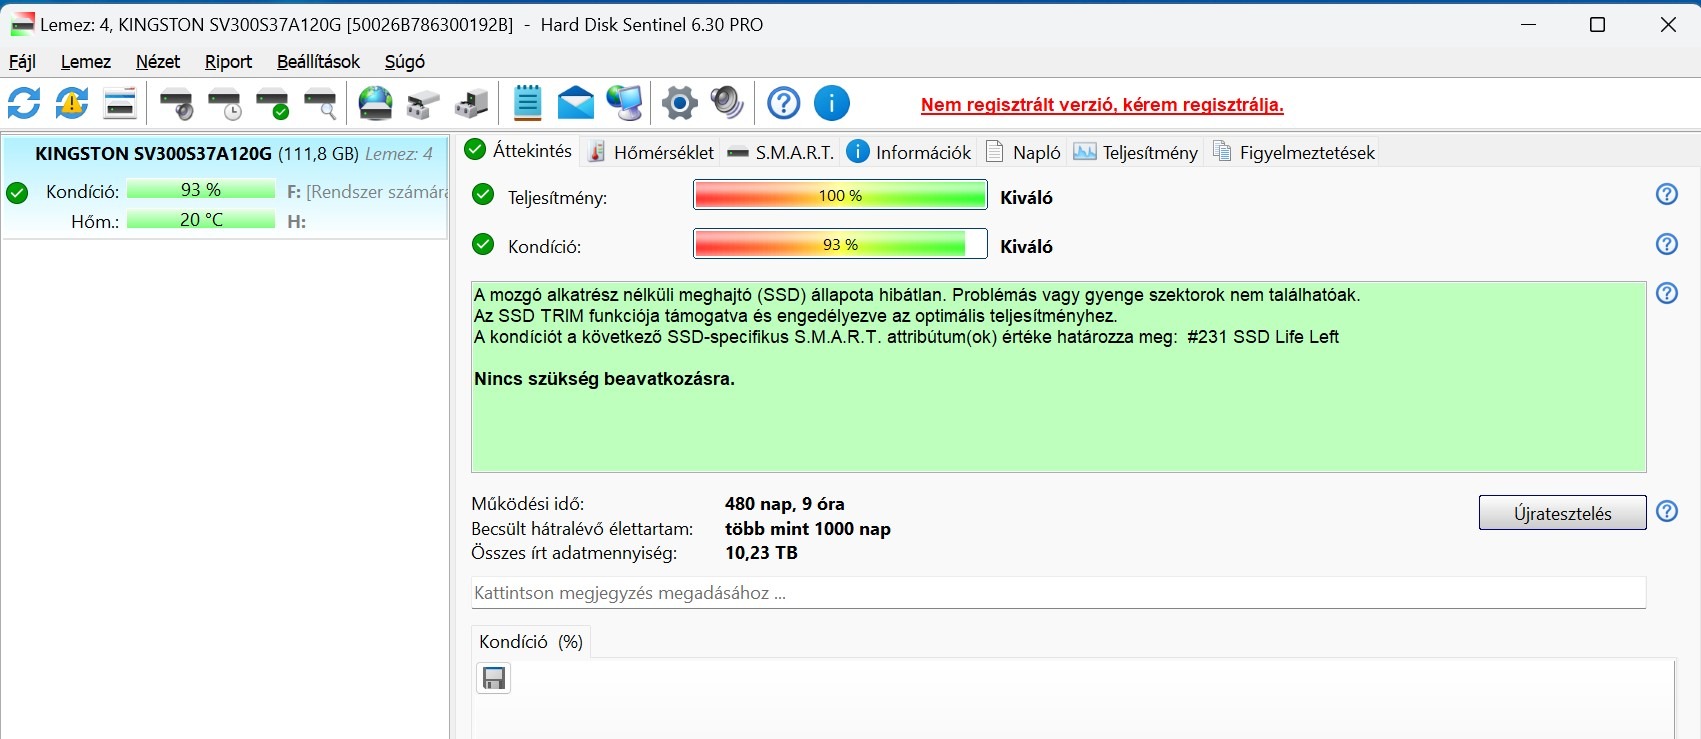The image size is (1701, 739).
Task: Click the disk panel view toolbar icon
Action: click(x=120, y=103)
